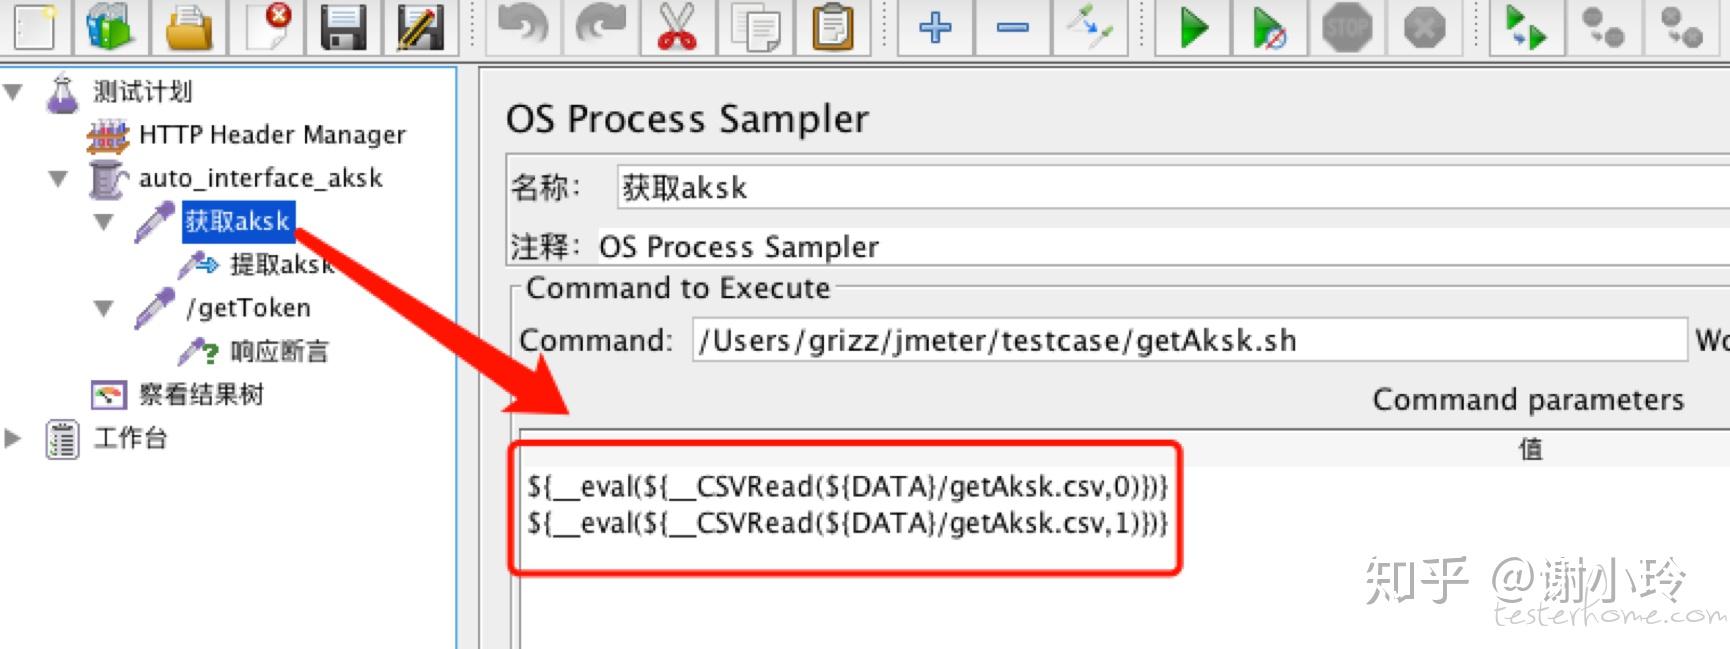1730x649 pixels.
Task: Save the test plan with floppy icon
Action: [343, 25]
